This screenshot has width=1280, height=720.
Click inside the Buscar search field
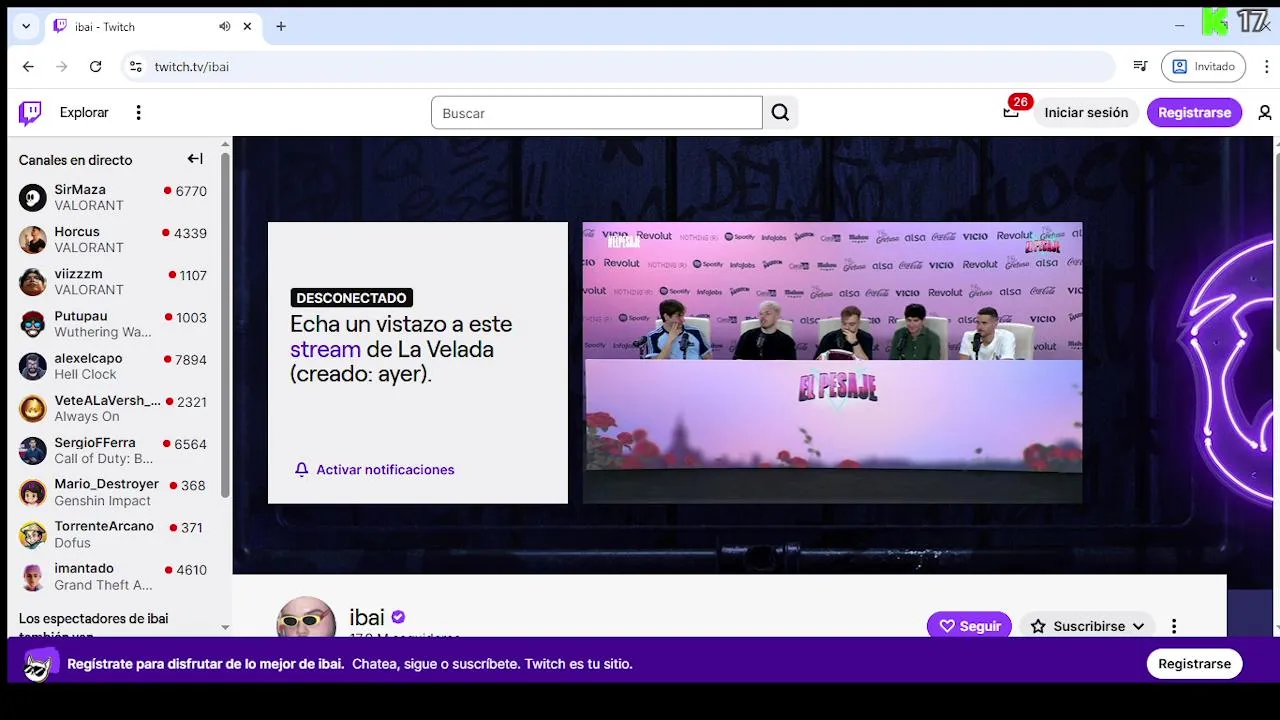(596, 113)
